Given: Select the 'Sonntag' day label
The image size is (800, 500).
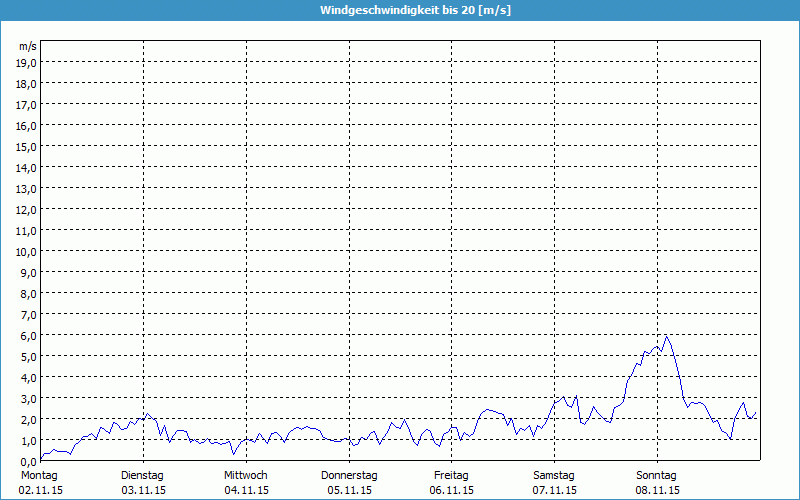Looking at the screenshot, I should click(657, 475).
